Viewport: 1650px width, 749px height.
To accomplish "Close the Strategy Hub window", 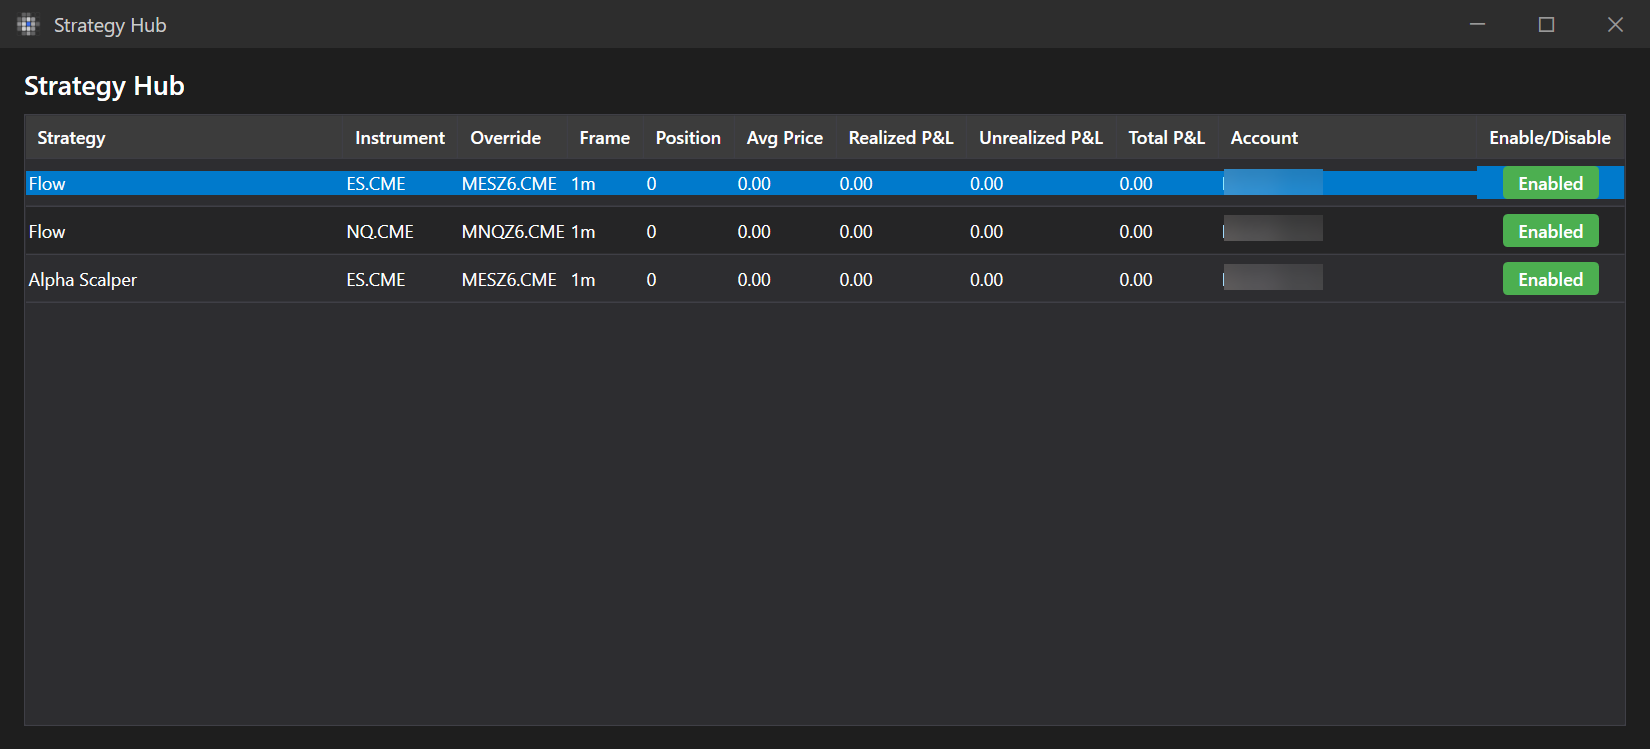I will coord(1615,24).
